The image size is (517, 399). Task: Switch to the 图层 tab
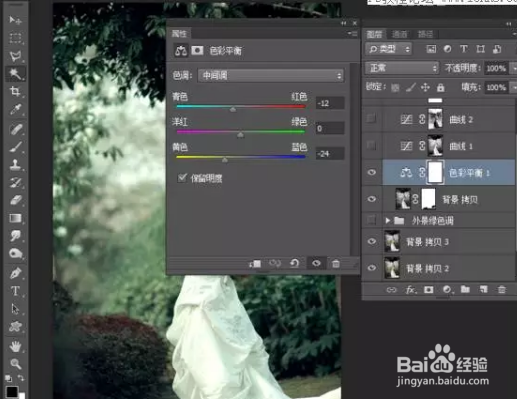(374, 34)
